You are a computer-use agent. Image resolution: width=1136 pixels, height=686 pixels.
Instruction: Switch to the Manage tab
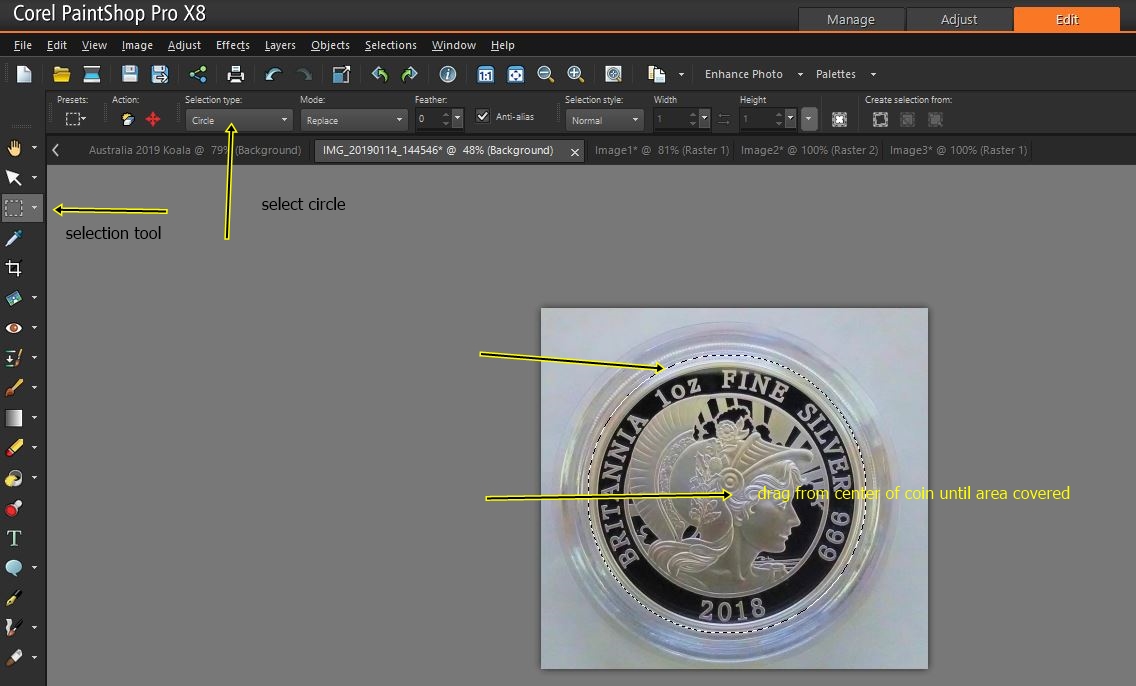(851, 20)
